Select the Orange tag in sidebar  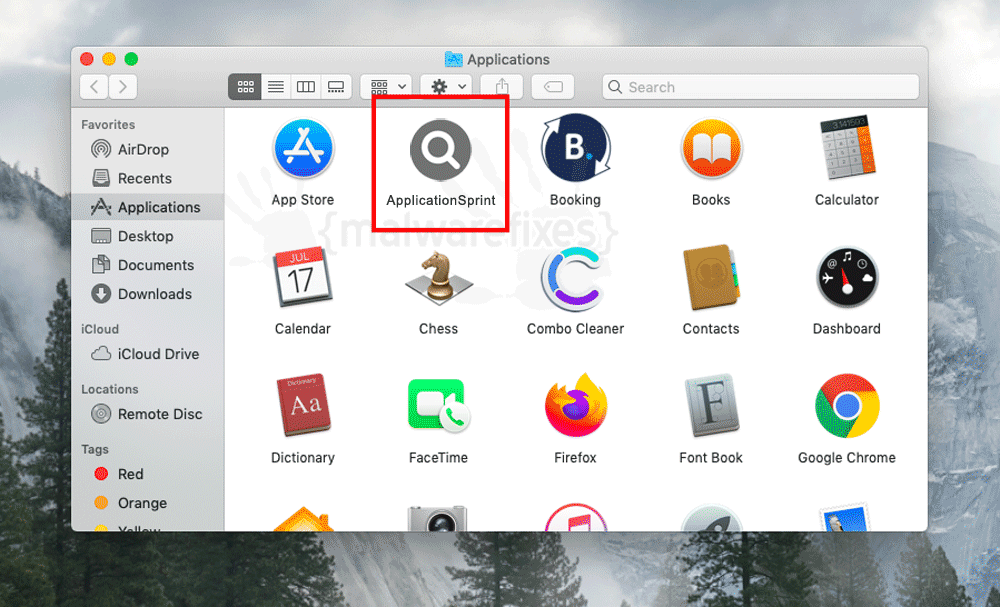(148, 503)
